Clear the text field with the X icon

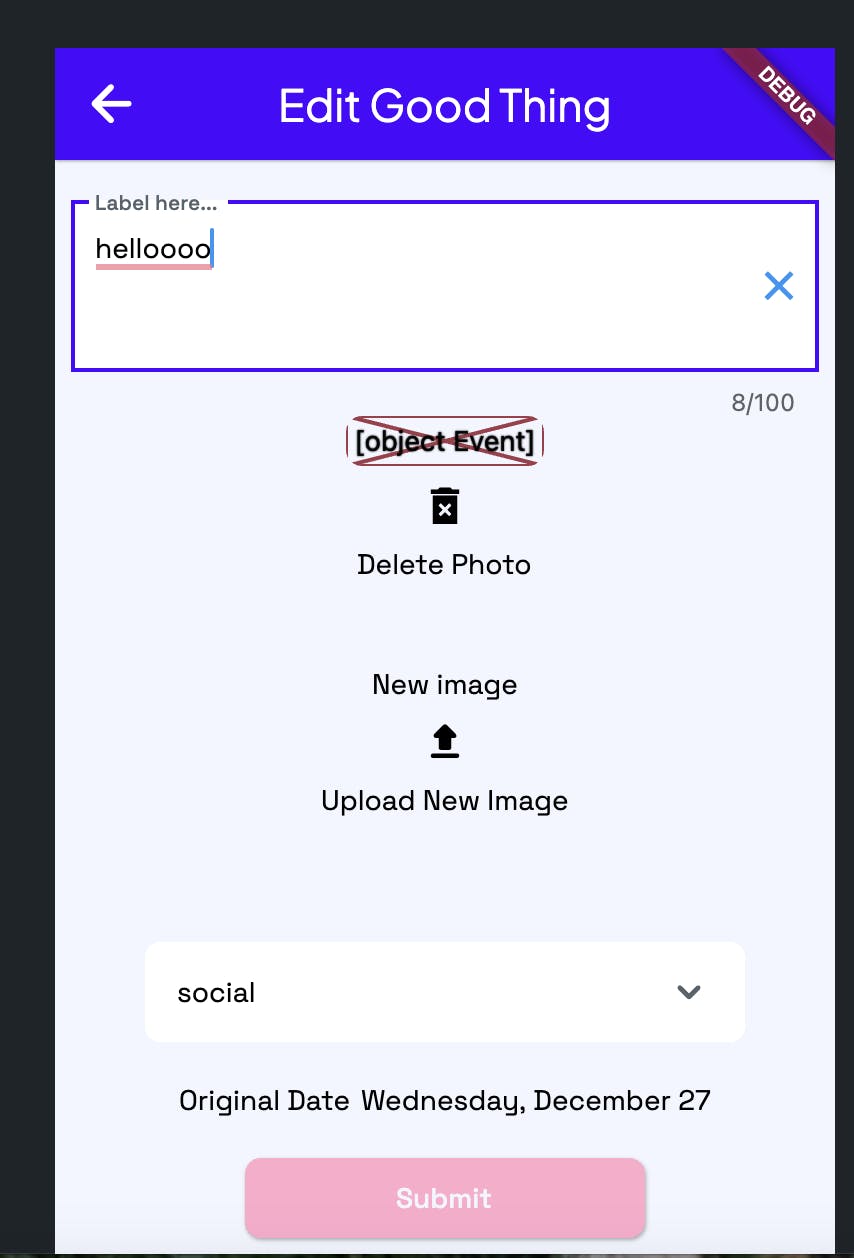tap(778, 286)
